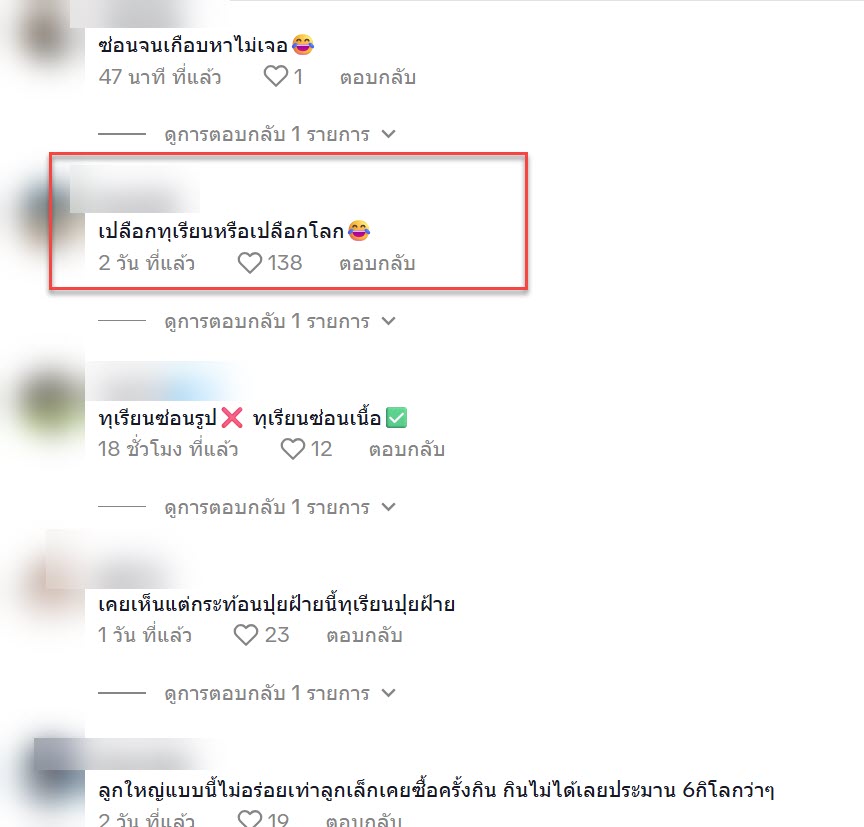Viewport: 864px width, 827px height.
Task: Expand the 1 reply under the 47-minute comment
Action: tap(280, 134)
